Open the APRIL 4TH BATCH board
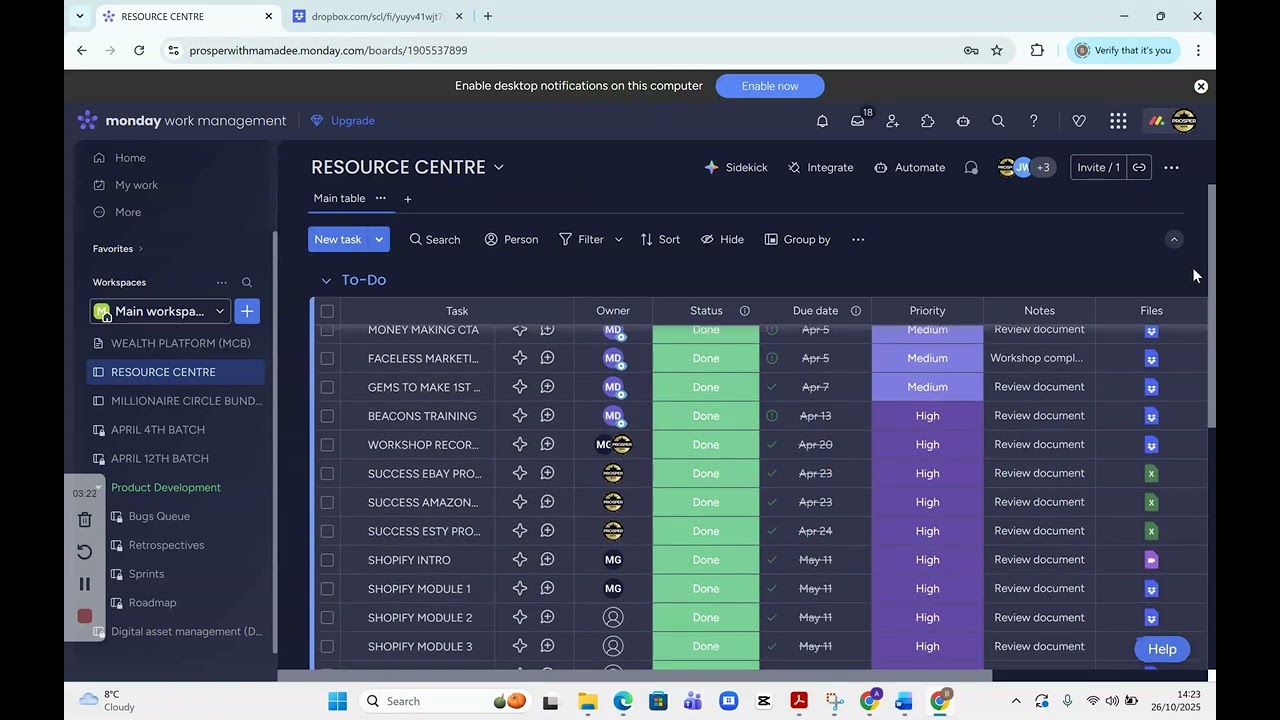Image resolution: width=1280 pixels, height=720 pixels. (158, 430)
